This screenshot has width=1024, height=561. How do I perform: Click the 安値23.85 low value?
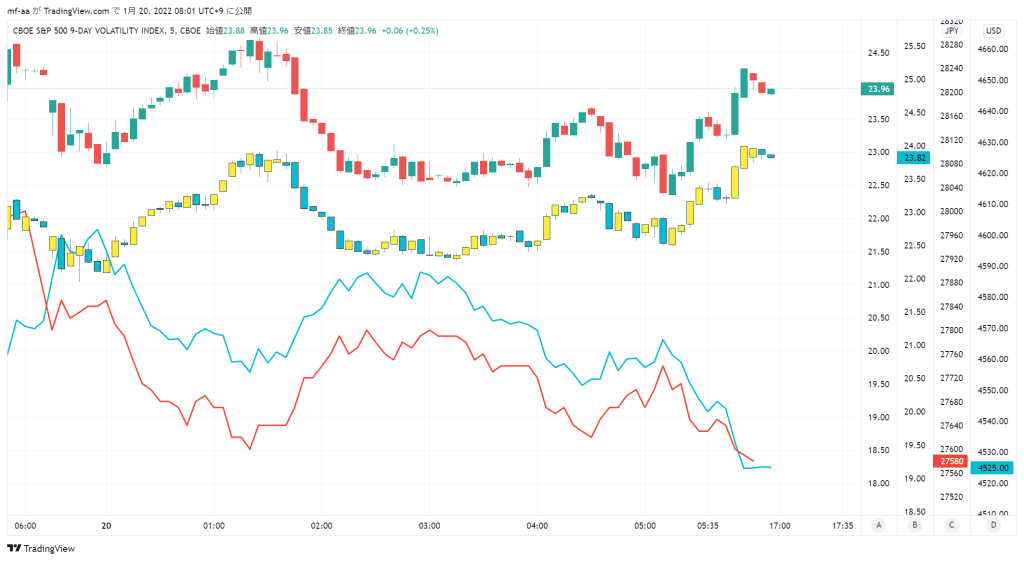click(x=313, y=31)
